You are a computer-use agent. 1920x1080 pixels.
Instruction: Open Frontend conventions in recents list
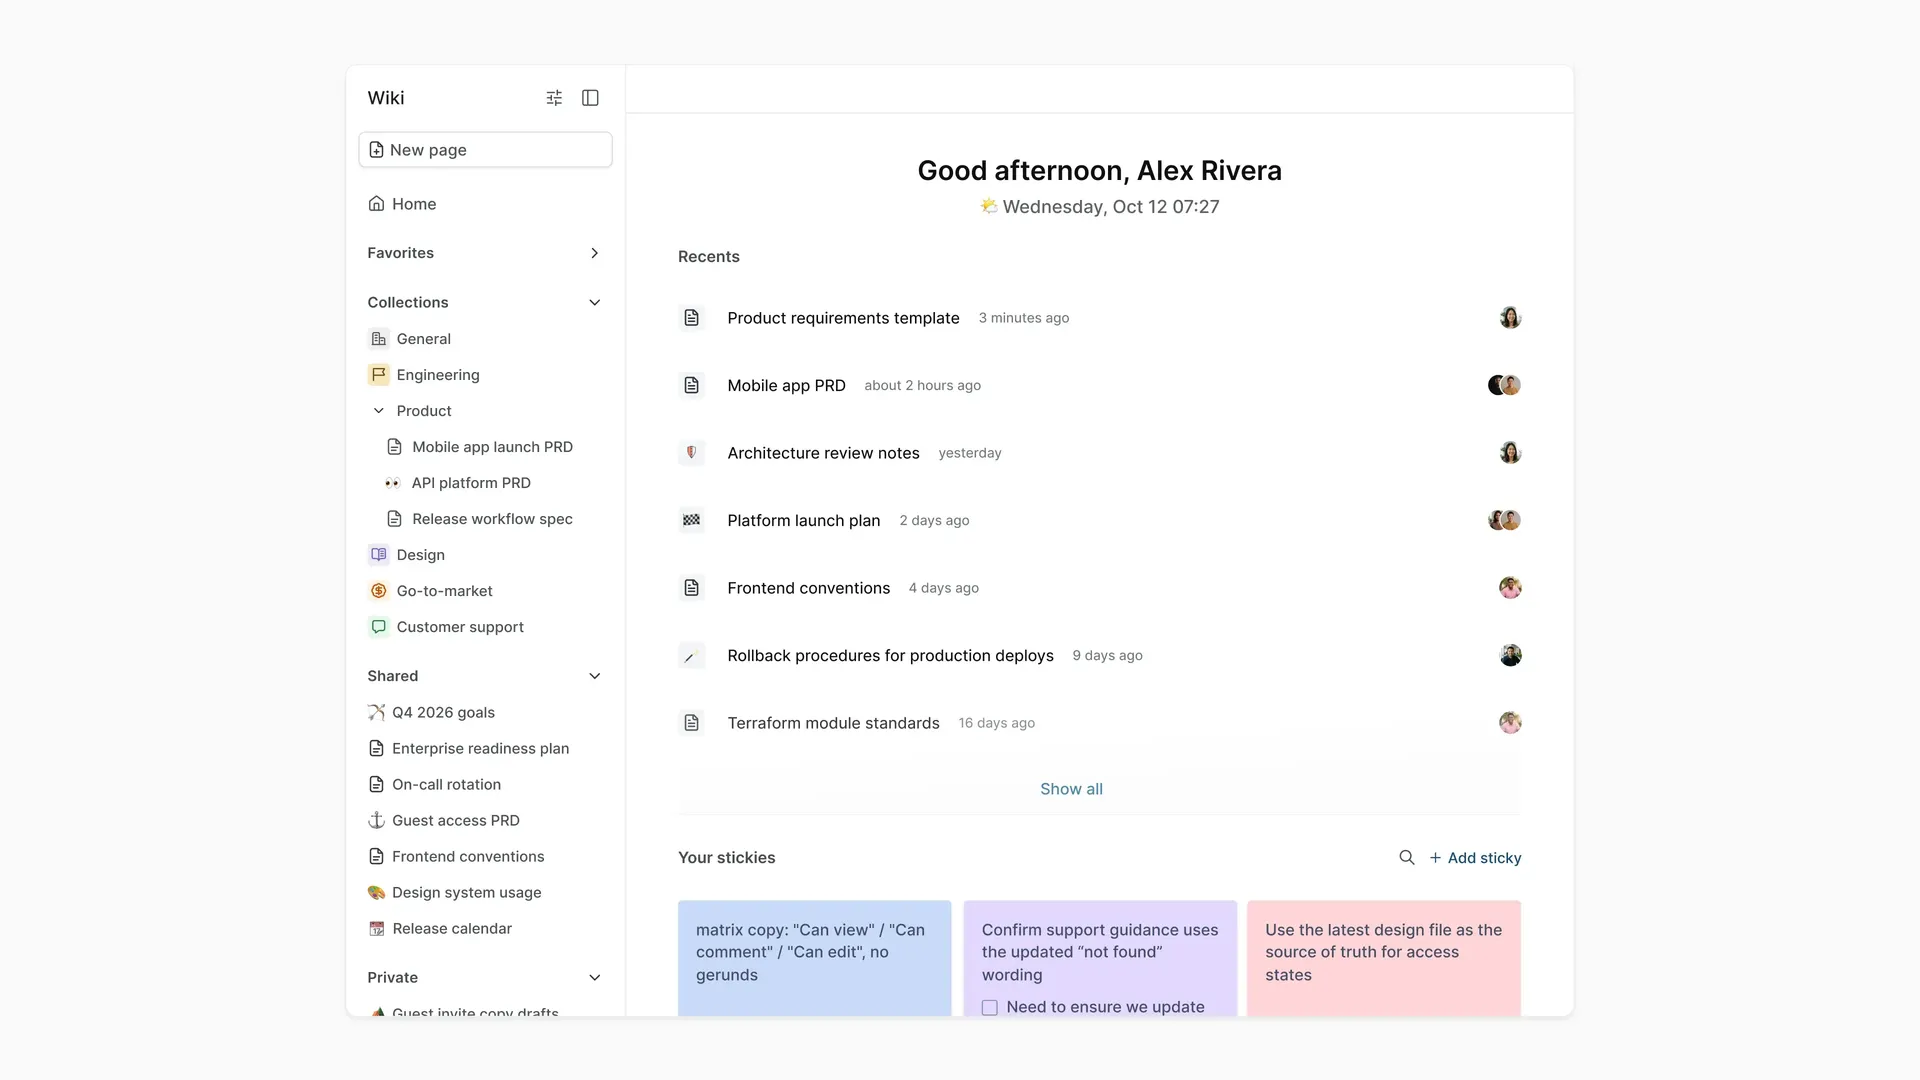click(1099, 588)
